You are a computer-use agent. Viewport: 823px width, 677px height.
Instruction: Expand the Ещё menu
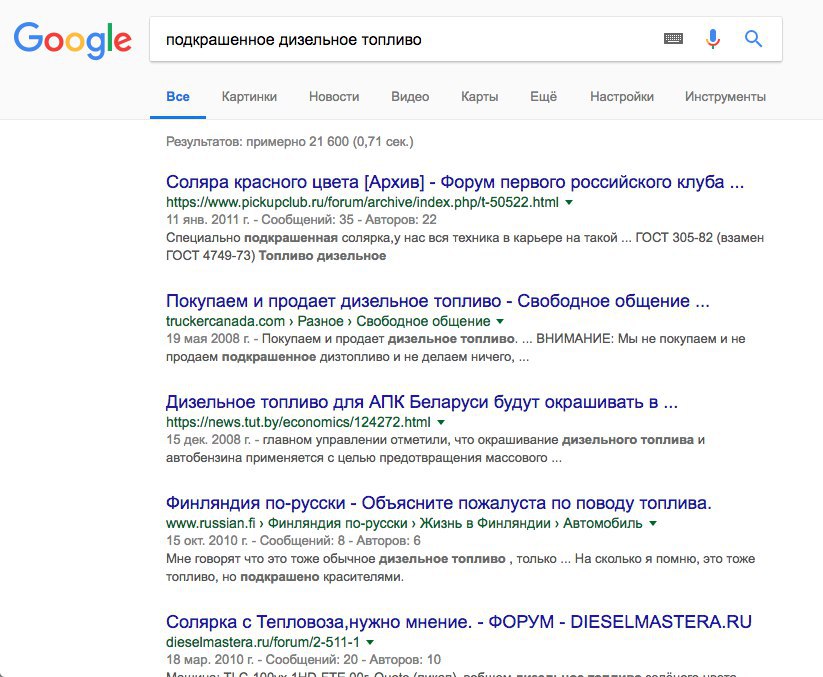pos(543,97)
